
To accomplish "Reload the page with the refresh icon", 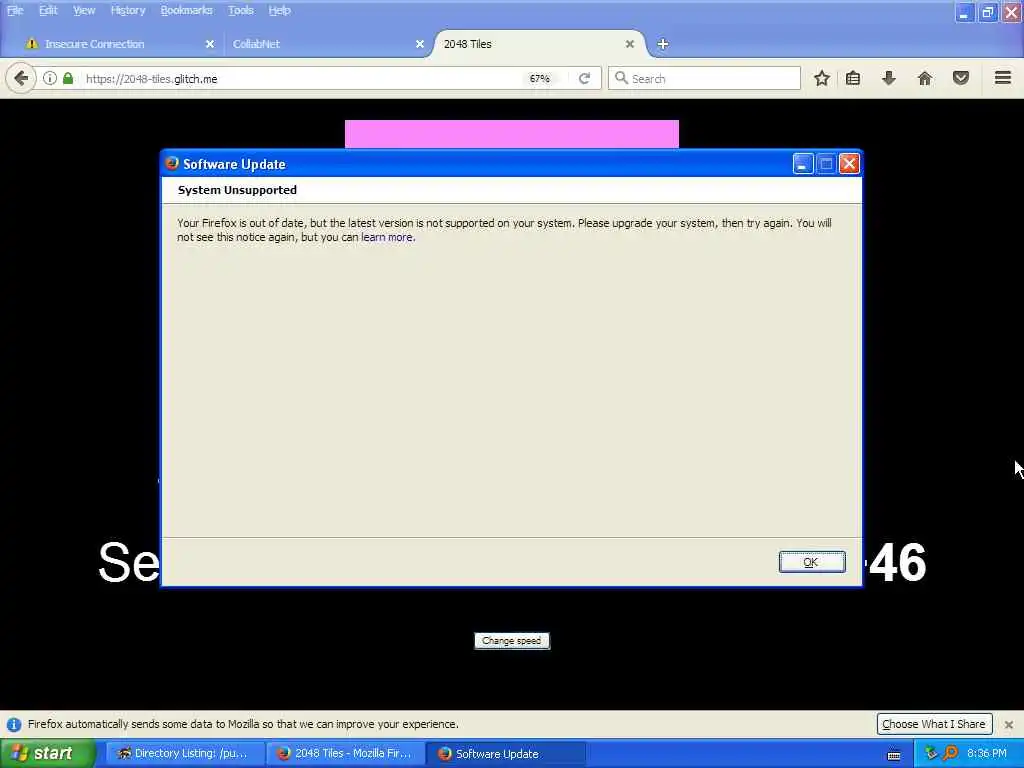I will pos(584,78).
